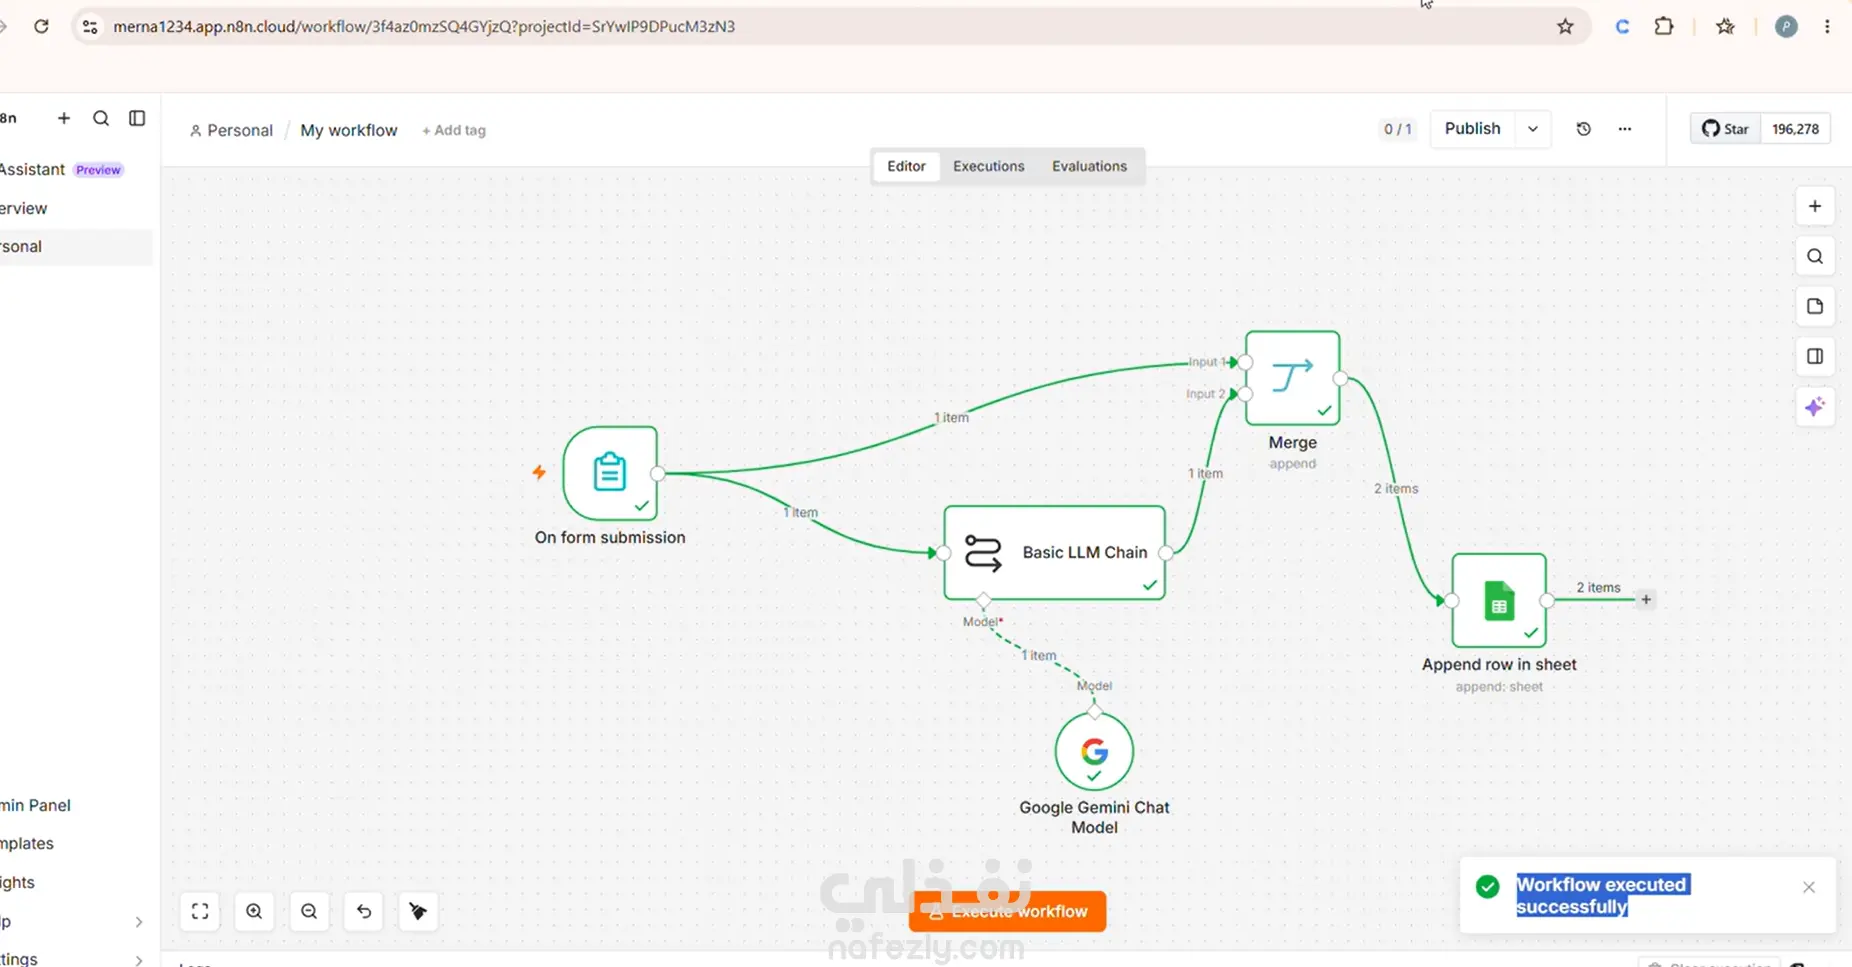Click the browser address bar URL

(x=424, y=27)
